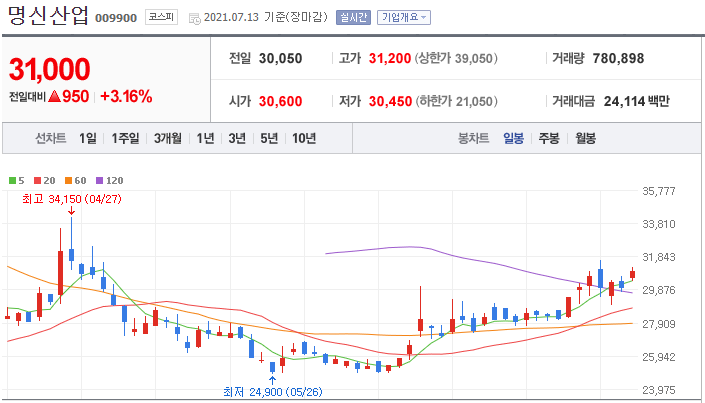Click the orange 60-day moving average swatch
The image size is (705, 403).
pos(68,181)
